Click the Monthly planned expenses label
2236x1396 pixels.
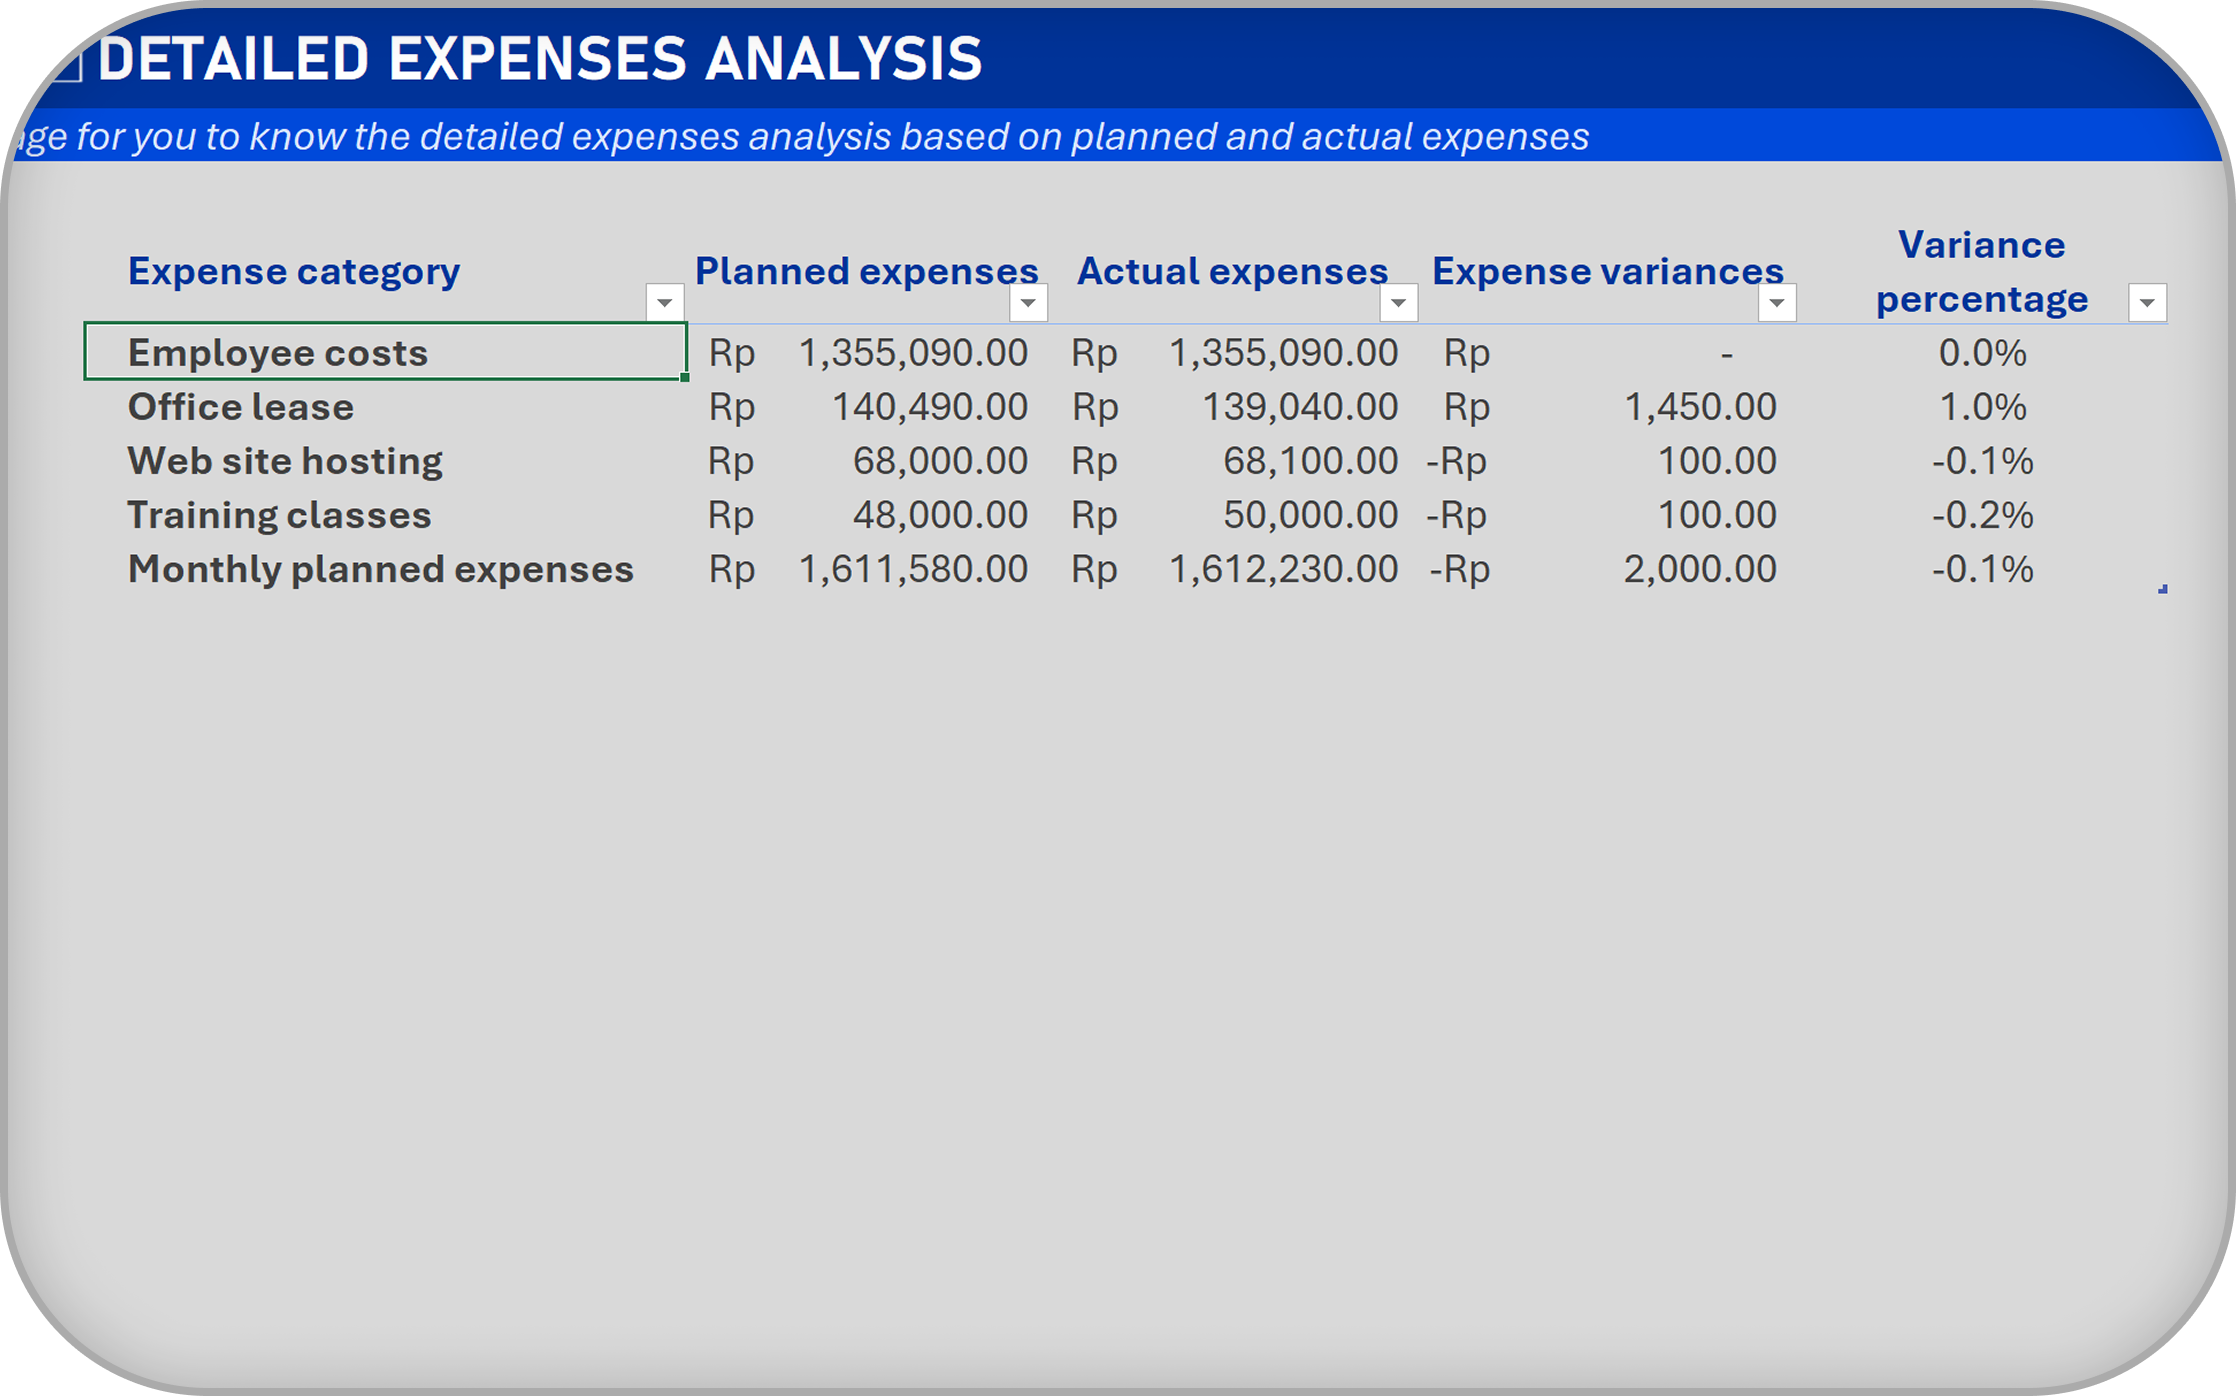pos(380,569)
